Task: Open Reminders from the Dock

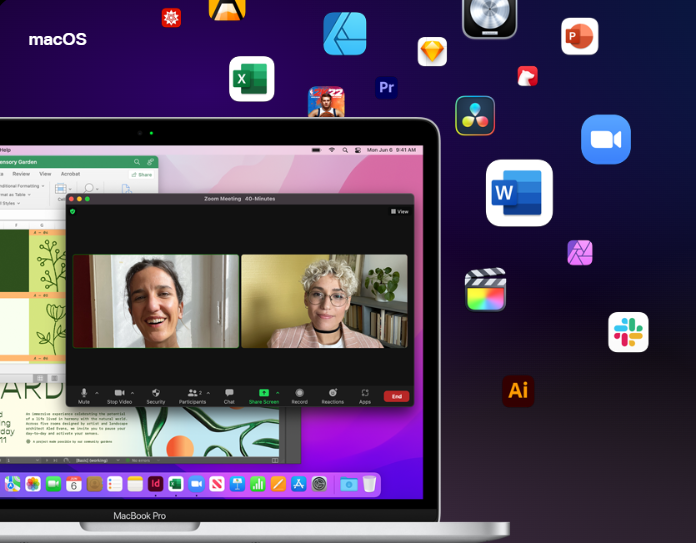Action: tap(115, 484)
